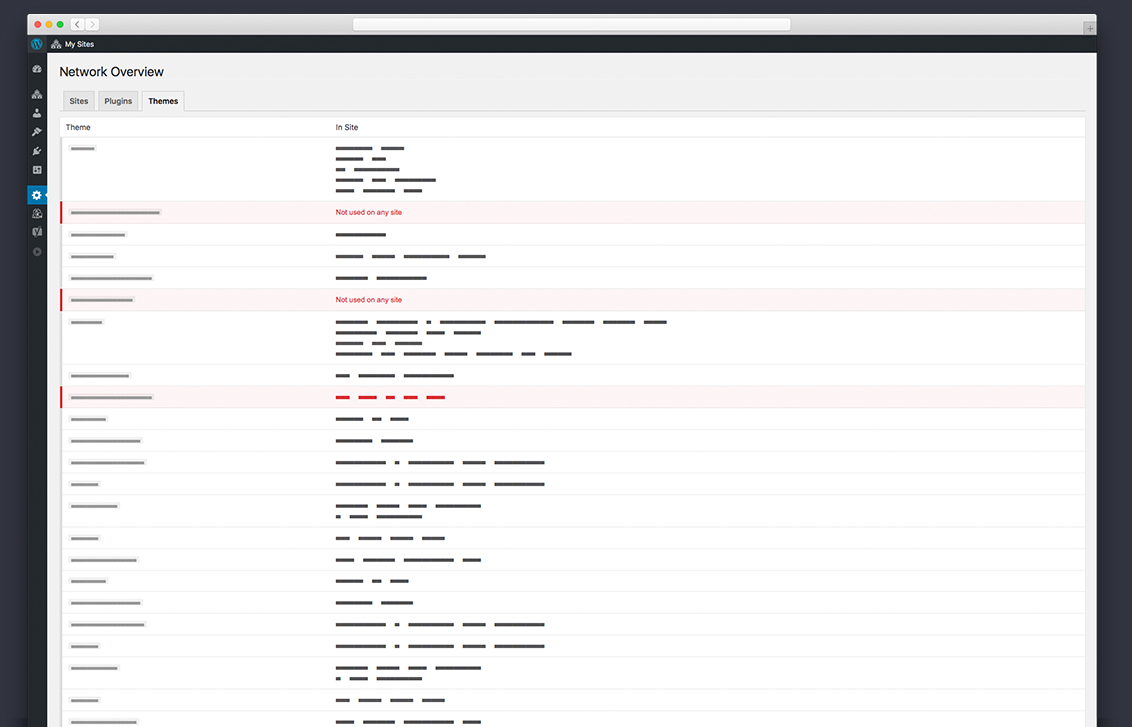
Task: Click the browser back arrow
Action: click(x=77, y=25)
